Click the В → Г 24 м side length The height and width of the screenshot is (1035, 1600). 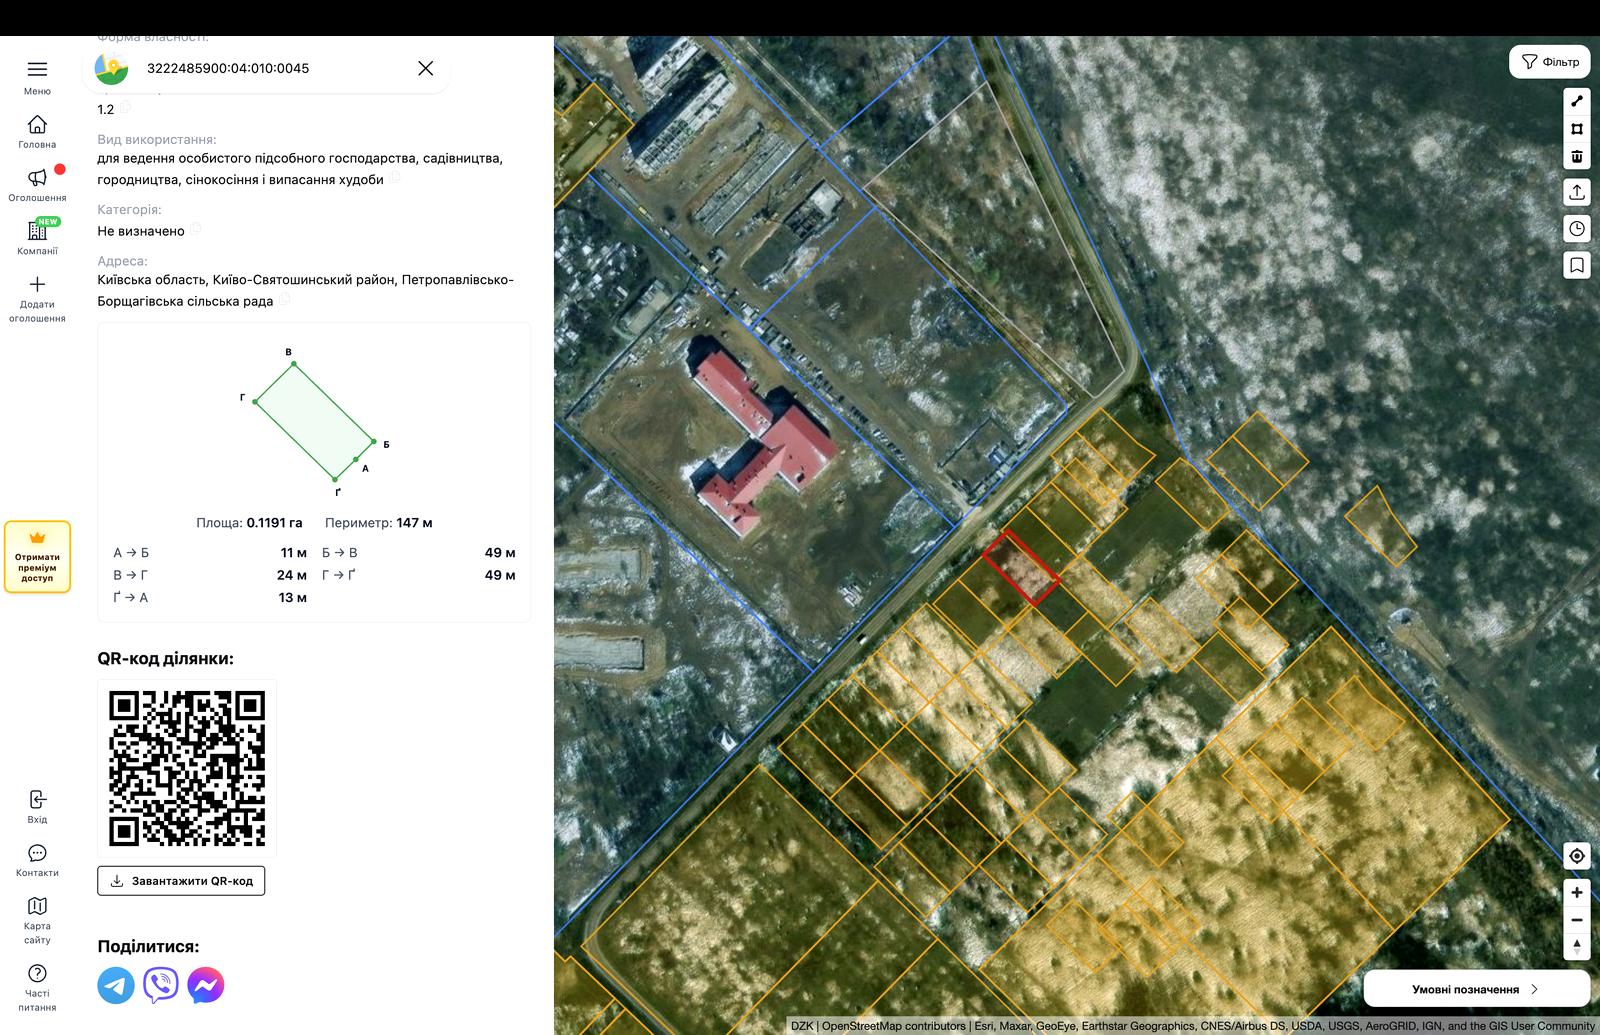210,575
